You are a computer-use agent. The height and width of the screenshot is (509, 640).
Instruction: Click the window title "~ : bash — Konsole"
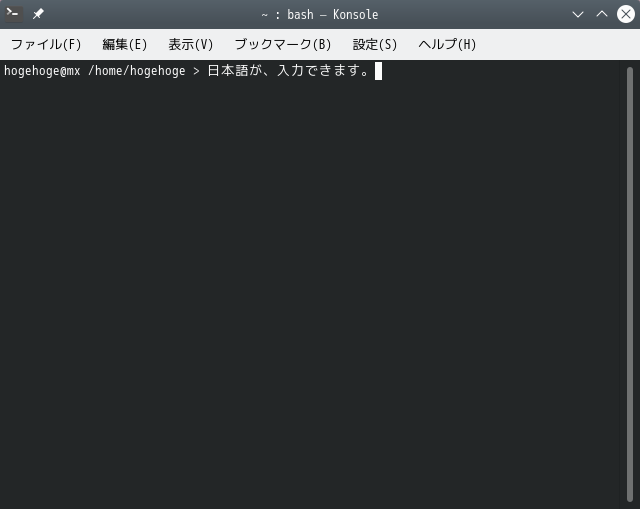coord(320,15)
